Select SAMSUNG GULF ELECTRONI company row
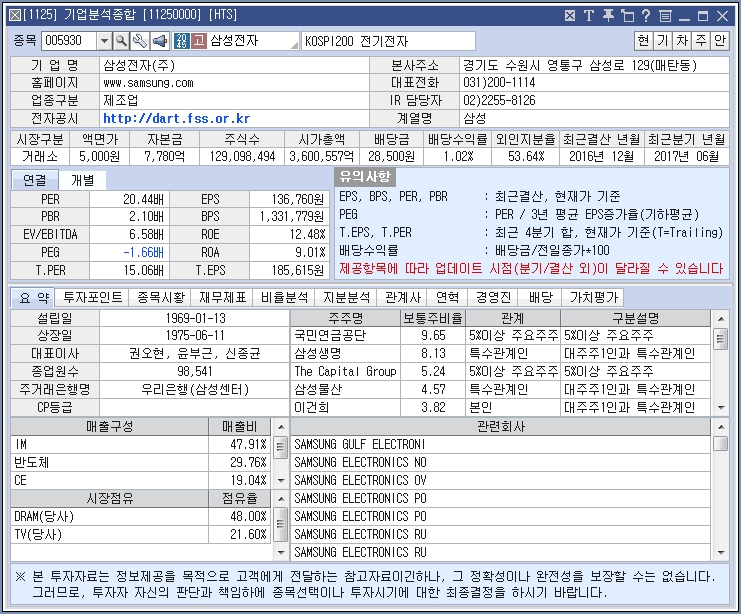This screenshot has height=614, width=741. click(500, 444)
